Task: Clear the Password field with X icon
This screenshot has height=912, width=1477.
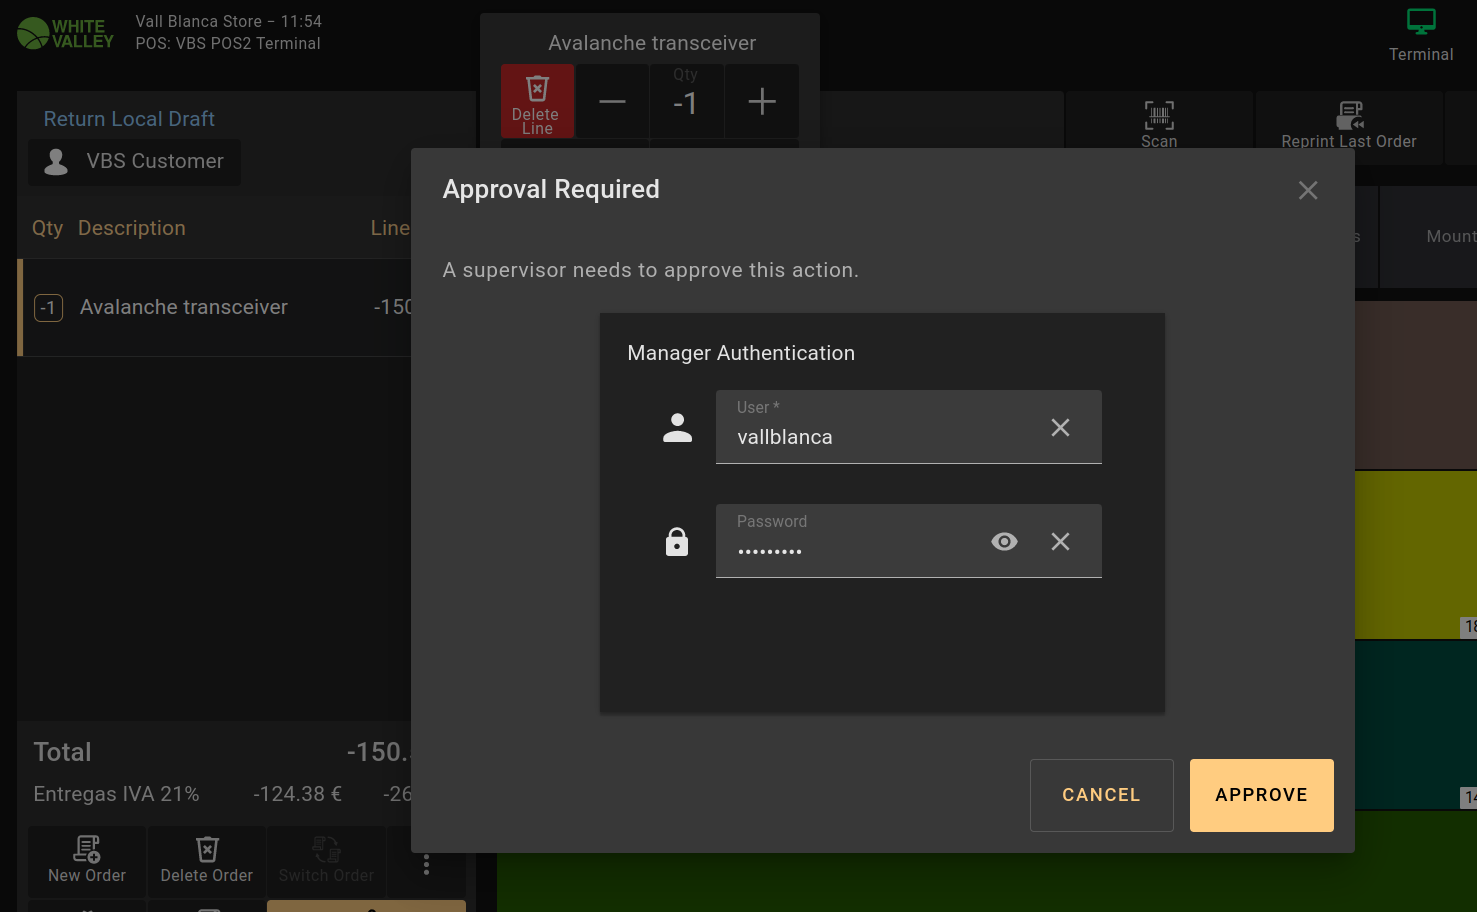Action: [1060, 541]
